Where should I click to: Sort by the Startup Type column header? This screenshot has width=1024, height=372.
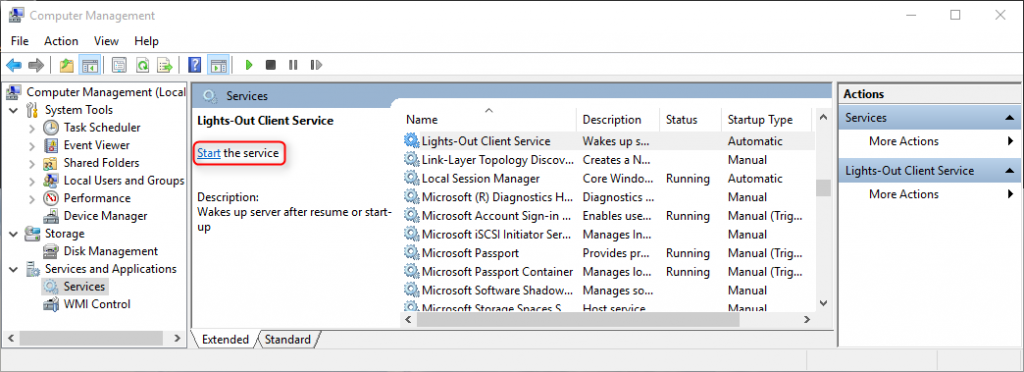point(765,119)
